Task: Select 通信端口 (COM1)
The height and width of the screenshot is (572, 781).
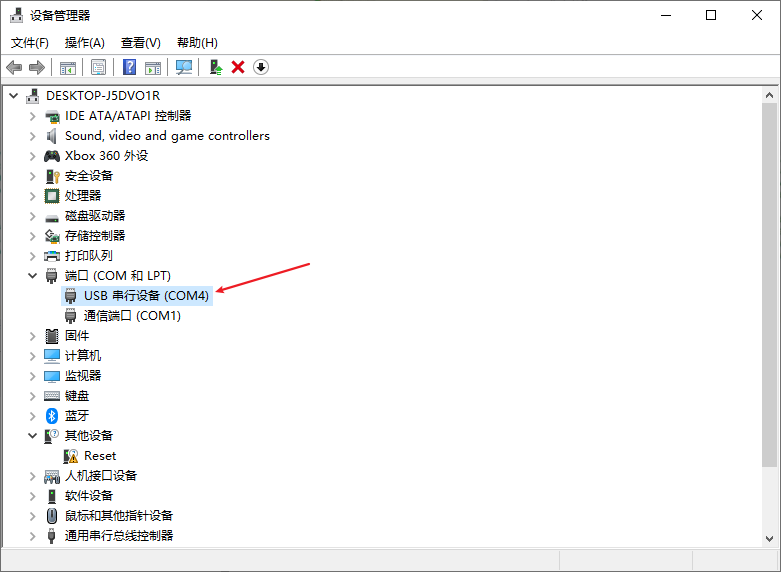Action: click(x=132, y=316)
